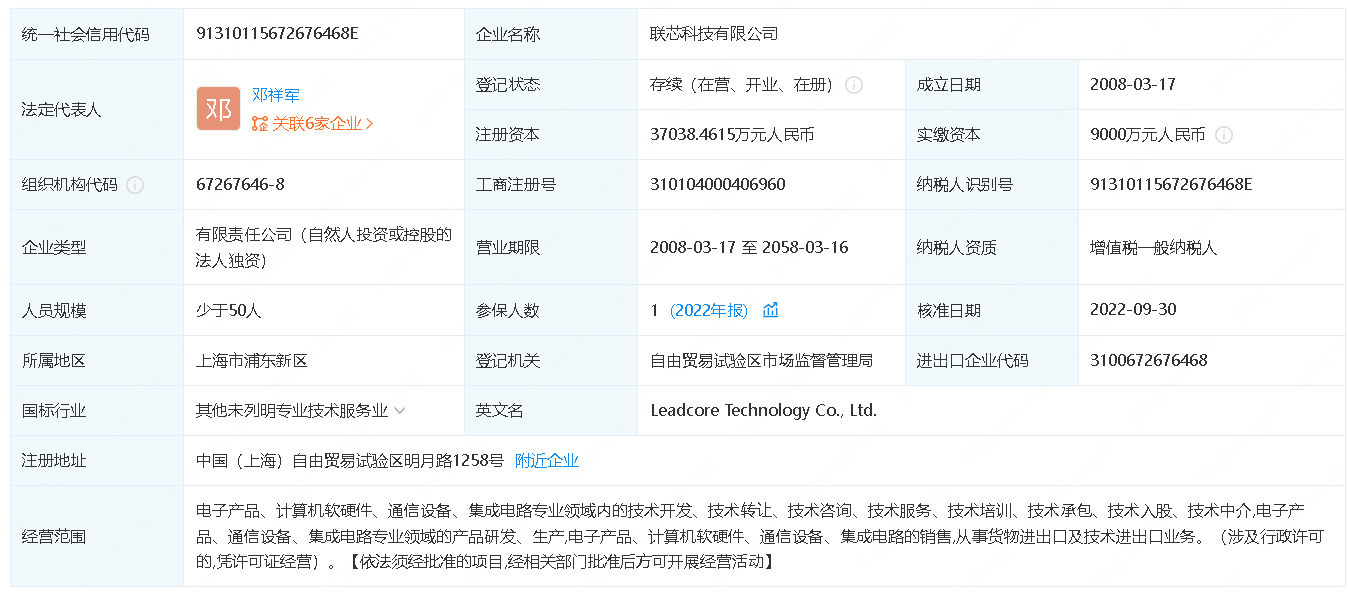Image resolution: width=1348 pixels, height=592 pixels.
Task: Select registered capital 37038.4615万元人民币
Action: (732, 135)
